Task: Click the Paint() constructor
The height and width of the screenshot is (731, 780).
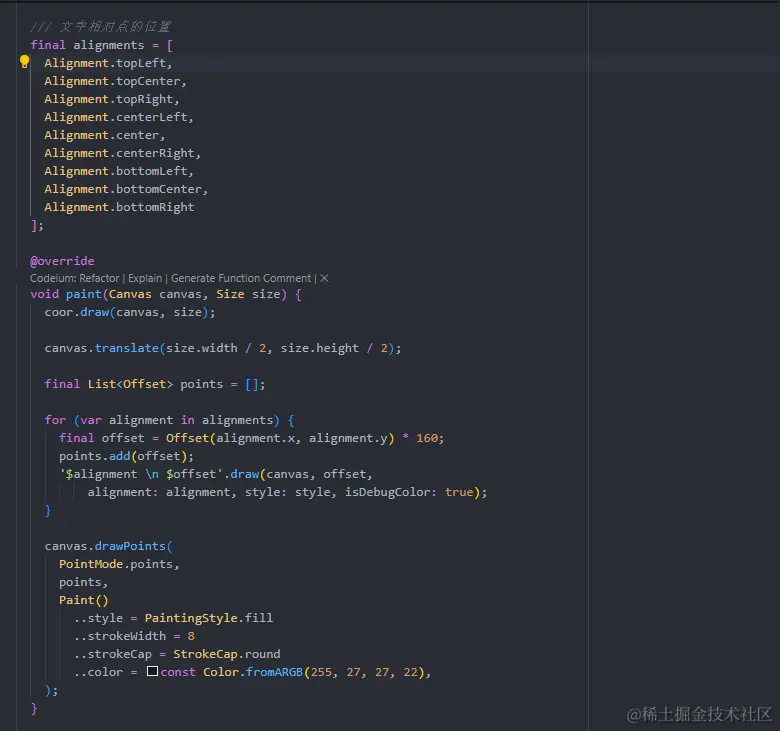Action: tap(84, 600)
